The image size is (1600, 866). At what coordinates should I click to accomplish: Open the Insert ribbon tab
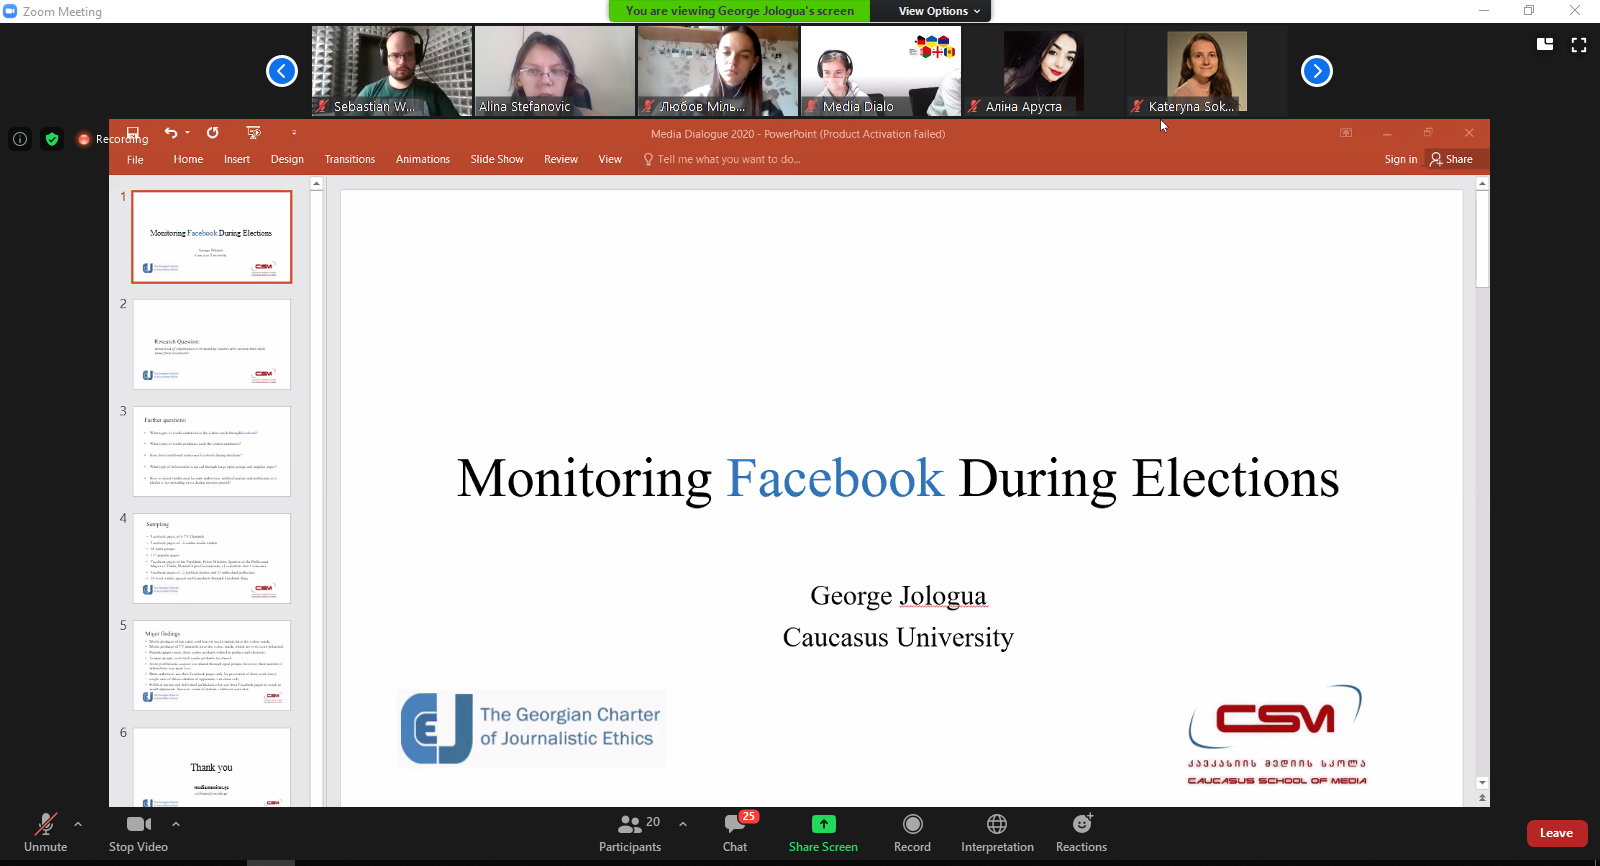237,159
